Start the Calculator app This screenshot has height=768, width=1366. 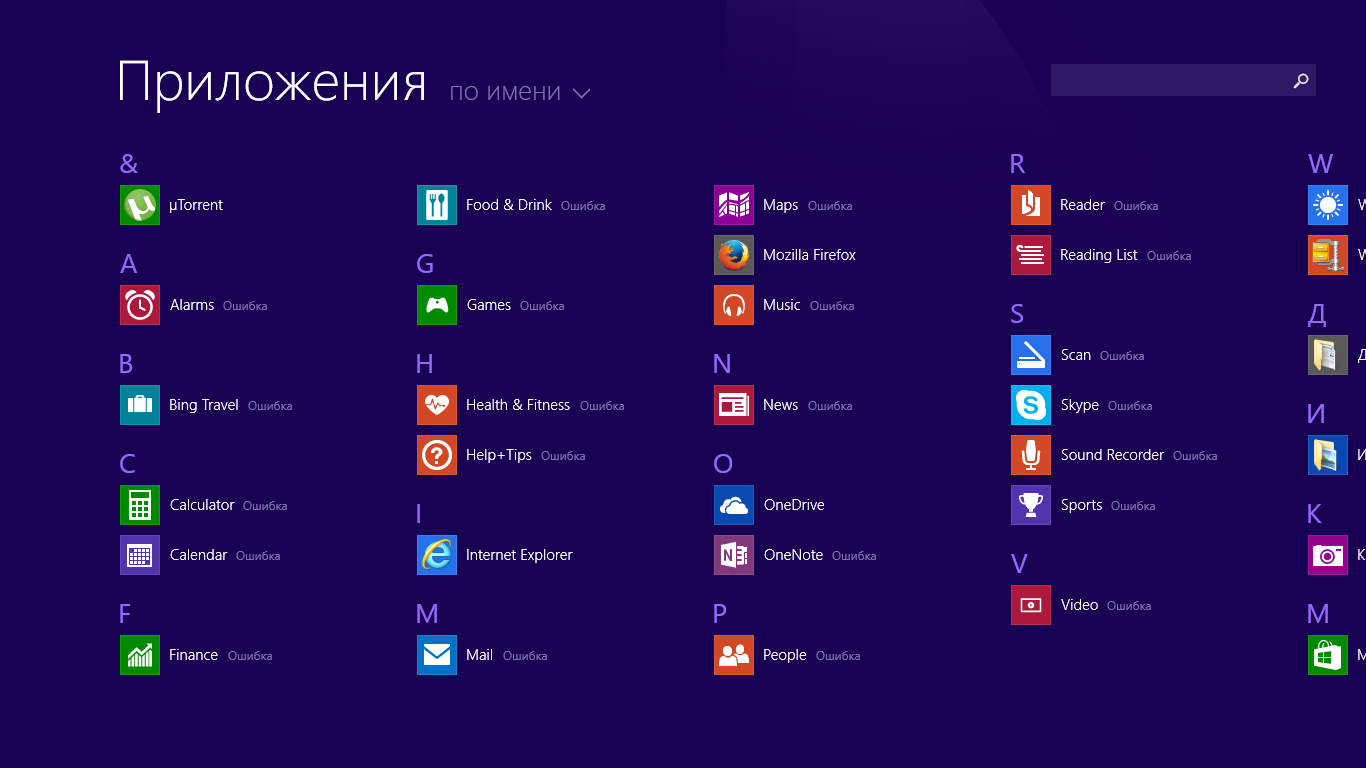(140, 505)
